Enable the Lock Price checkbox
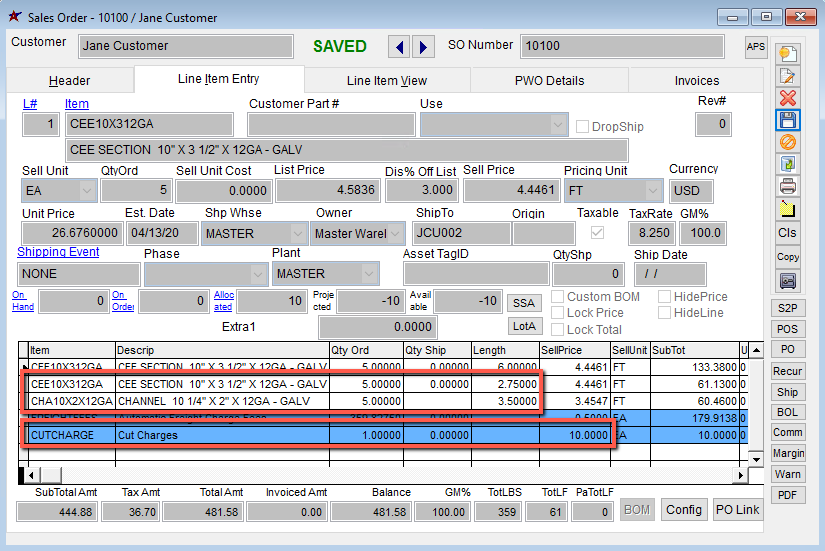The width and height of the screenshot is (825, 551). click(x=557, y=313)
